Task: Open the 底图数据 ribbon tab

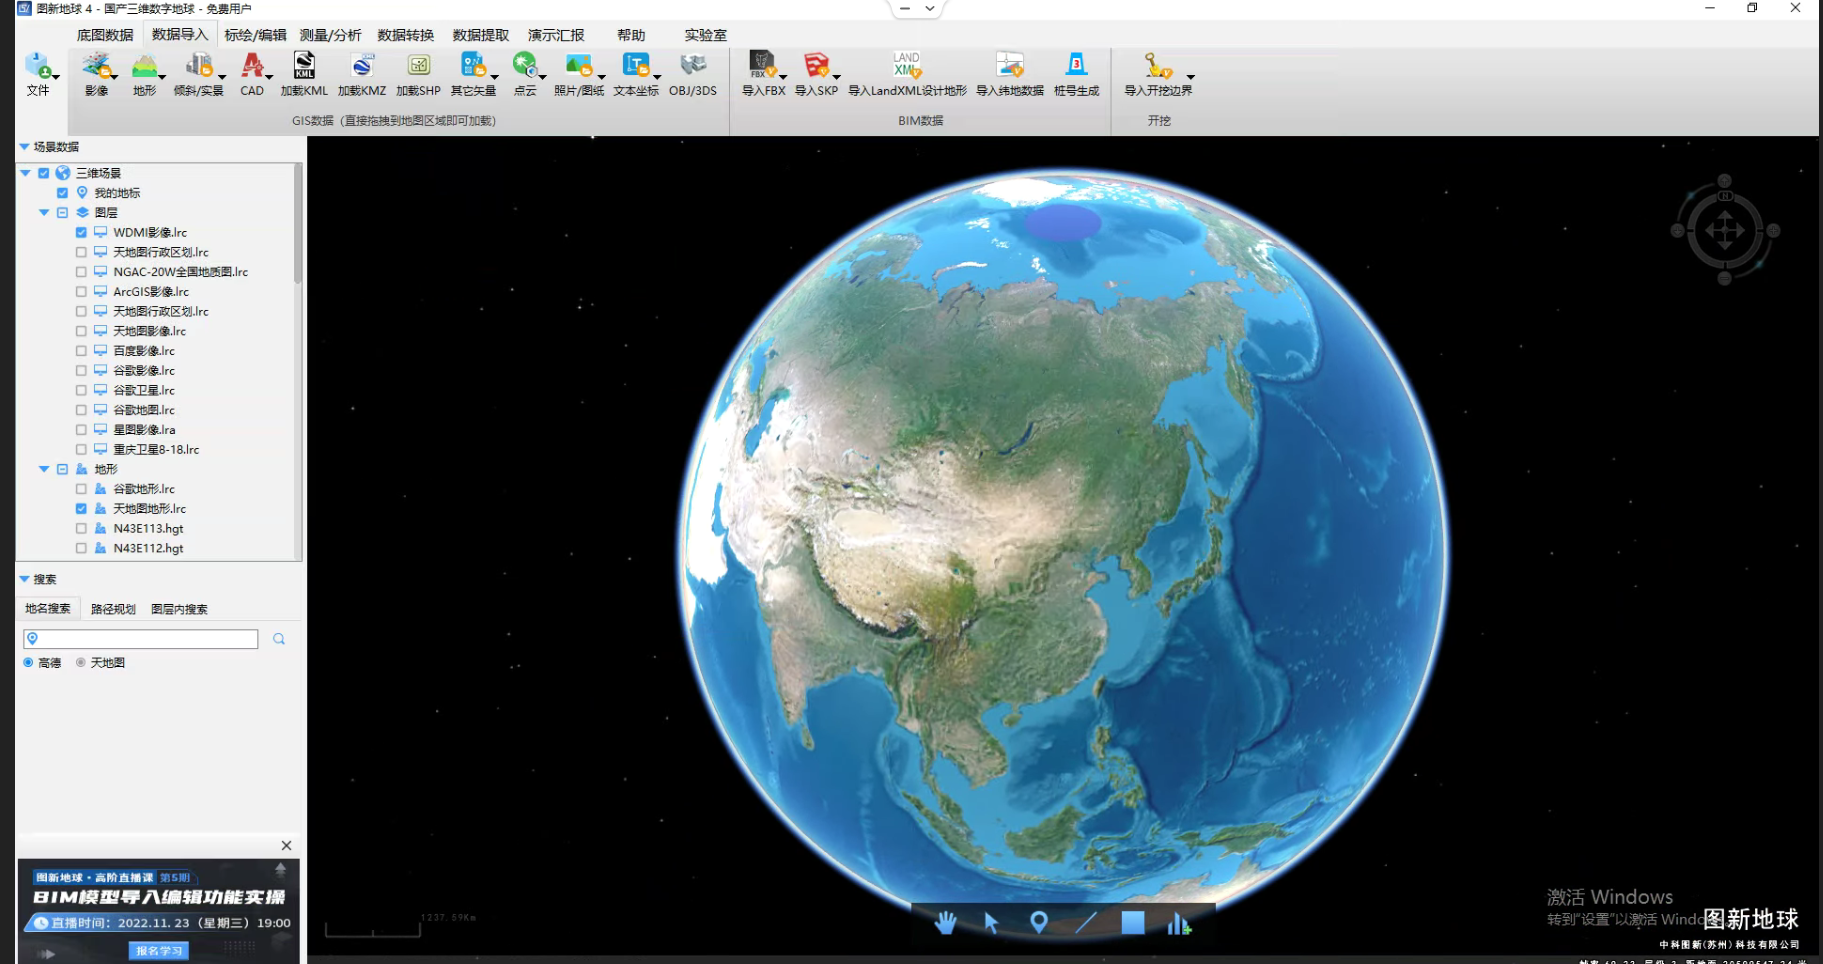Action: 105,35
